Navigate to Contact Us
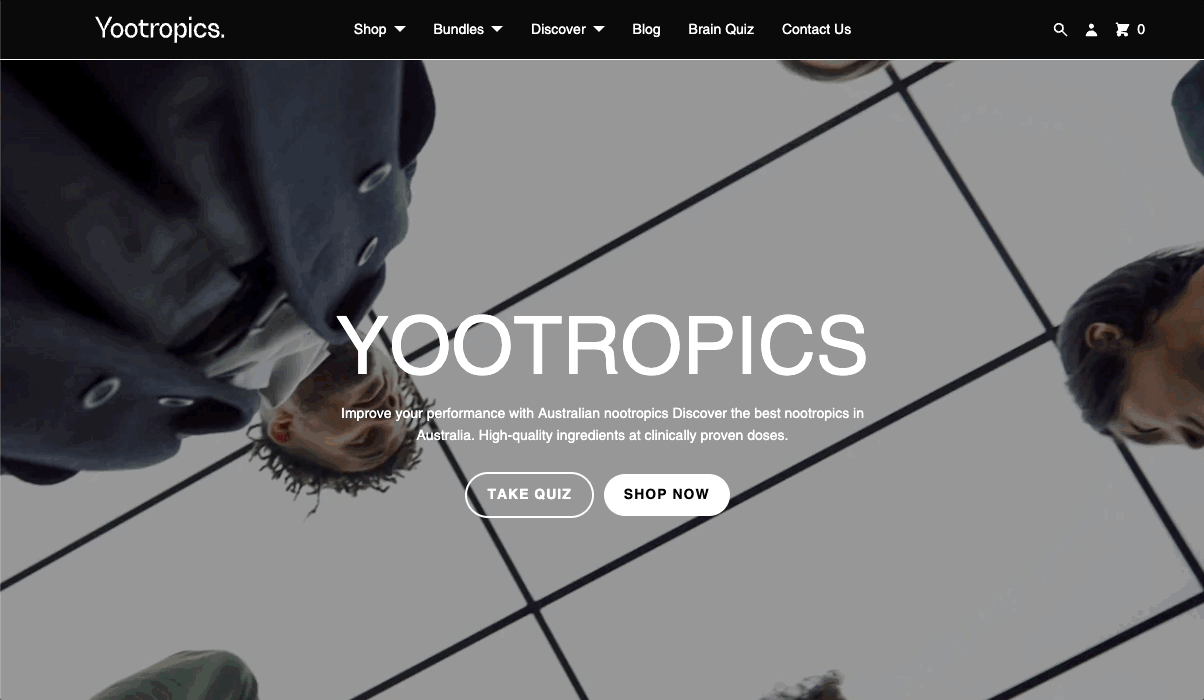The height and width of the screenshot is (700, 1204). [x=816, y=29]
